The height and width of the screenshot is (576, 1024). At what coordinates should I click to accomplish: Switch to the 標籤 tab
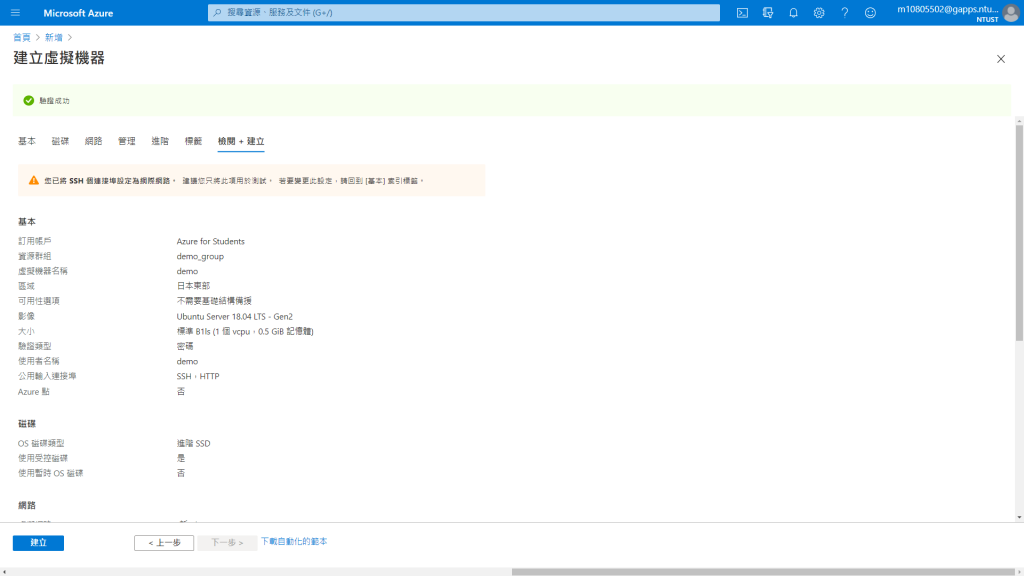[x=193, y=141]
